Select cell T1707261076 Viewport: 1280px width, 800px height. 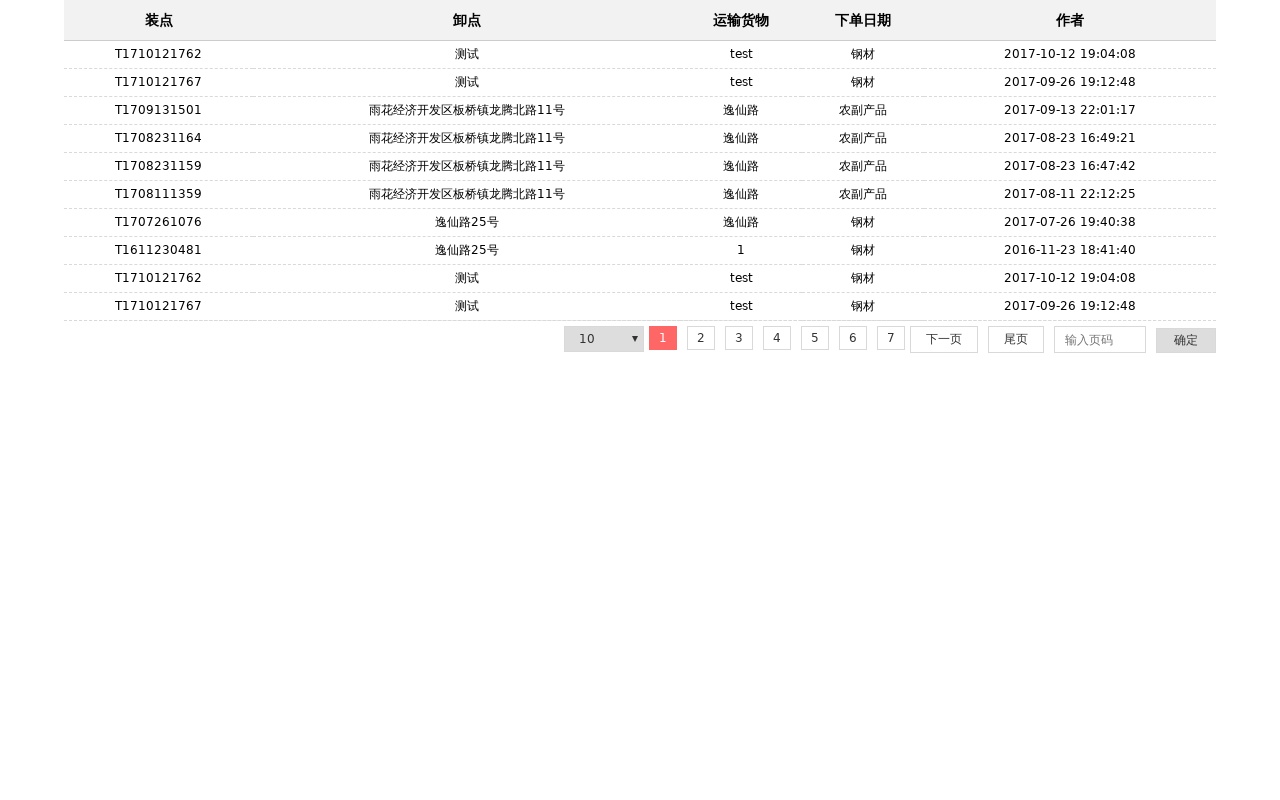158,222
